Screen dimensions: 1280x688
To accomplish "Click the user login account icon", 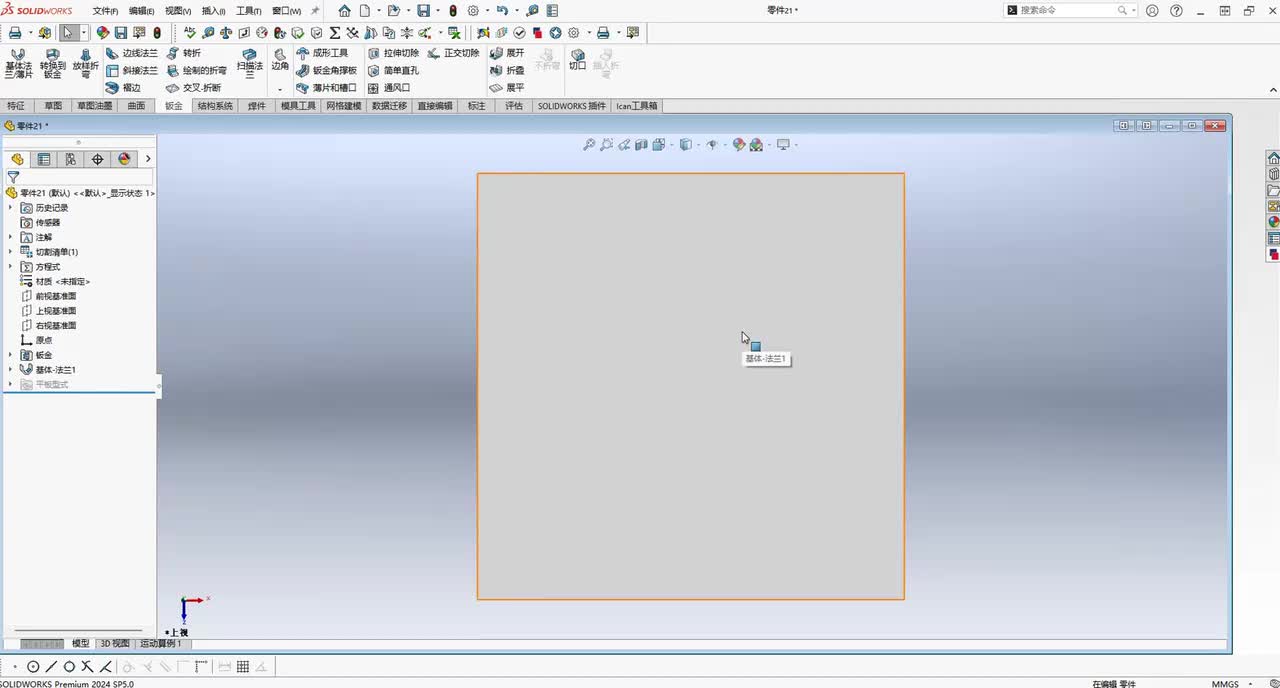I will pyautogui.click(x=1152, y=11).
